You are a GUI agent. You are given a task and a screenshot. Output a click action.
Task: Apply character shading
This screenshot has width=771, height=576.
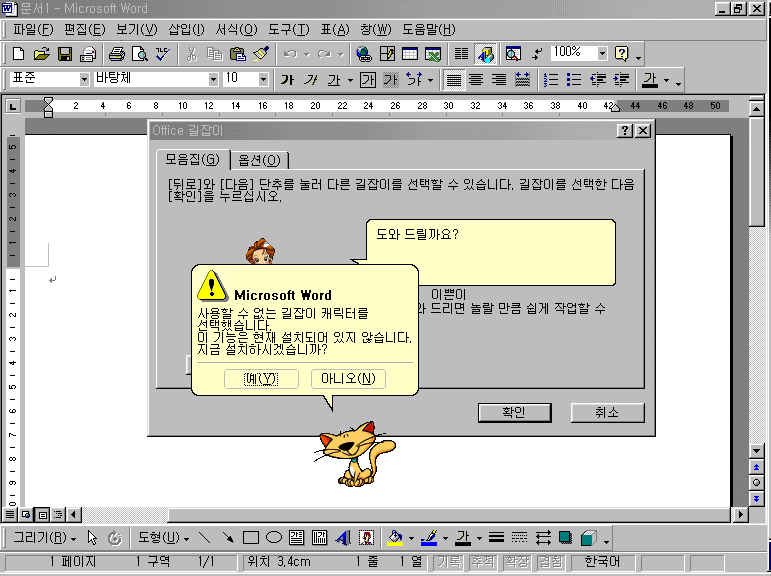point(391,80)
